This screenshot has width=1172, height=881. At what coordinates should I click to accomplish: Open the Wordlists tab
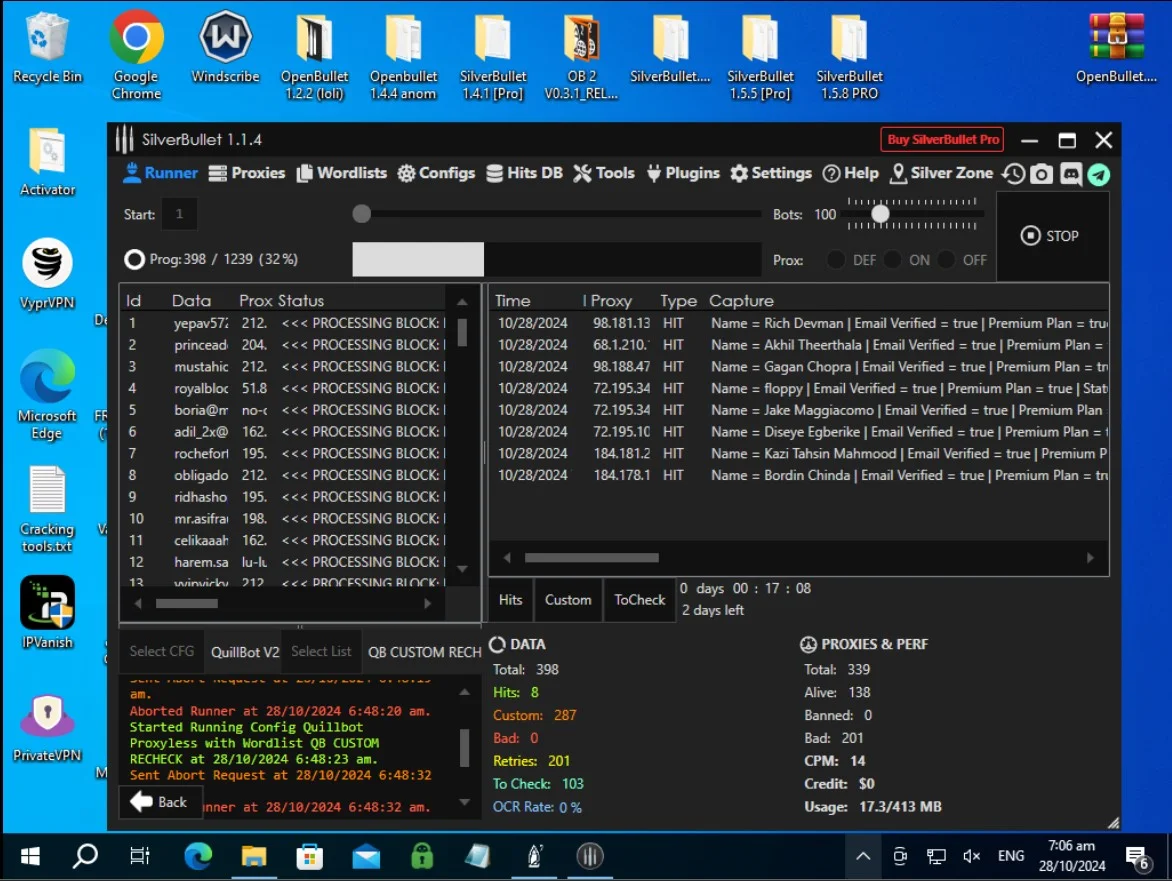click(342, 173)
